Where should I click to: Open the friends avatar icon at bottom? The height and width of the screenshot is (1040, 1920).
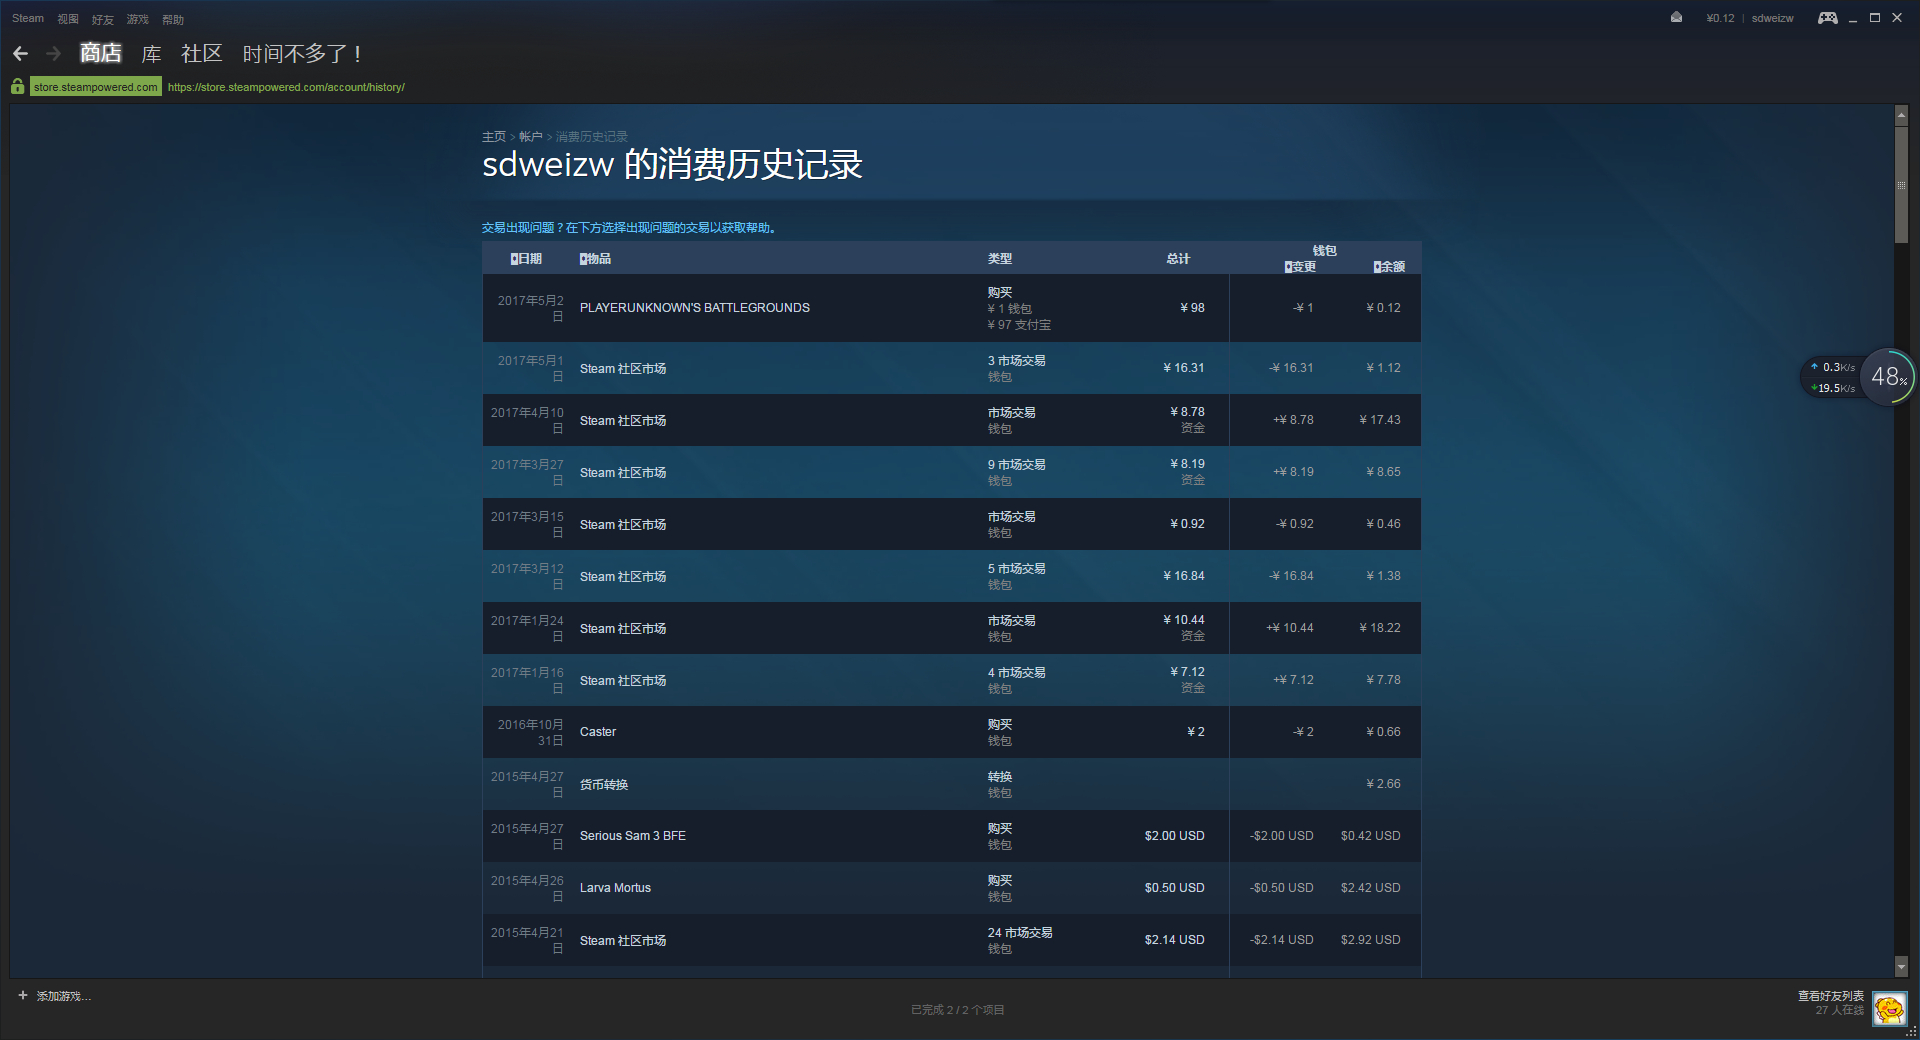pyautogui.click(x=1889, y=1009)
